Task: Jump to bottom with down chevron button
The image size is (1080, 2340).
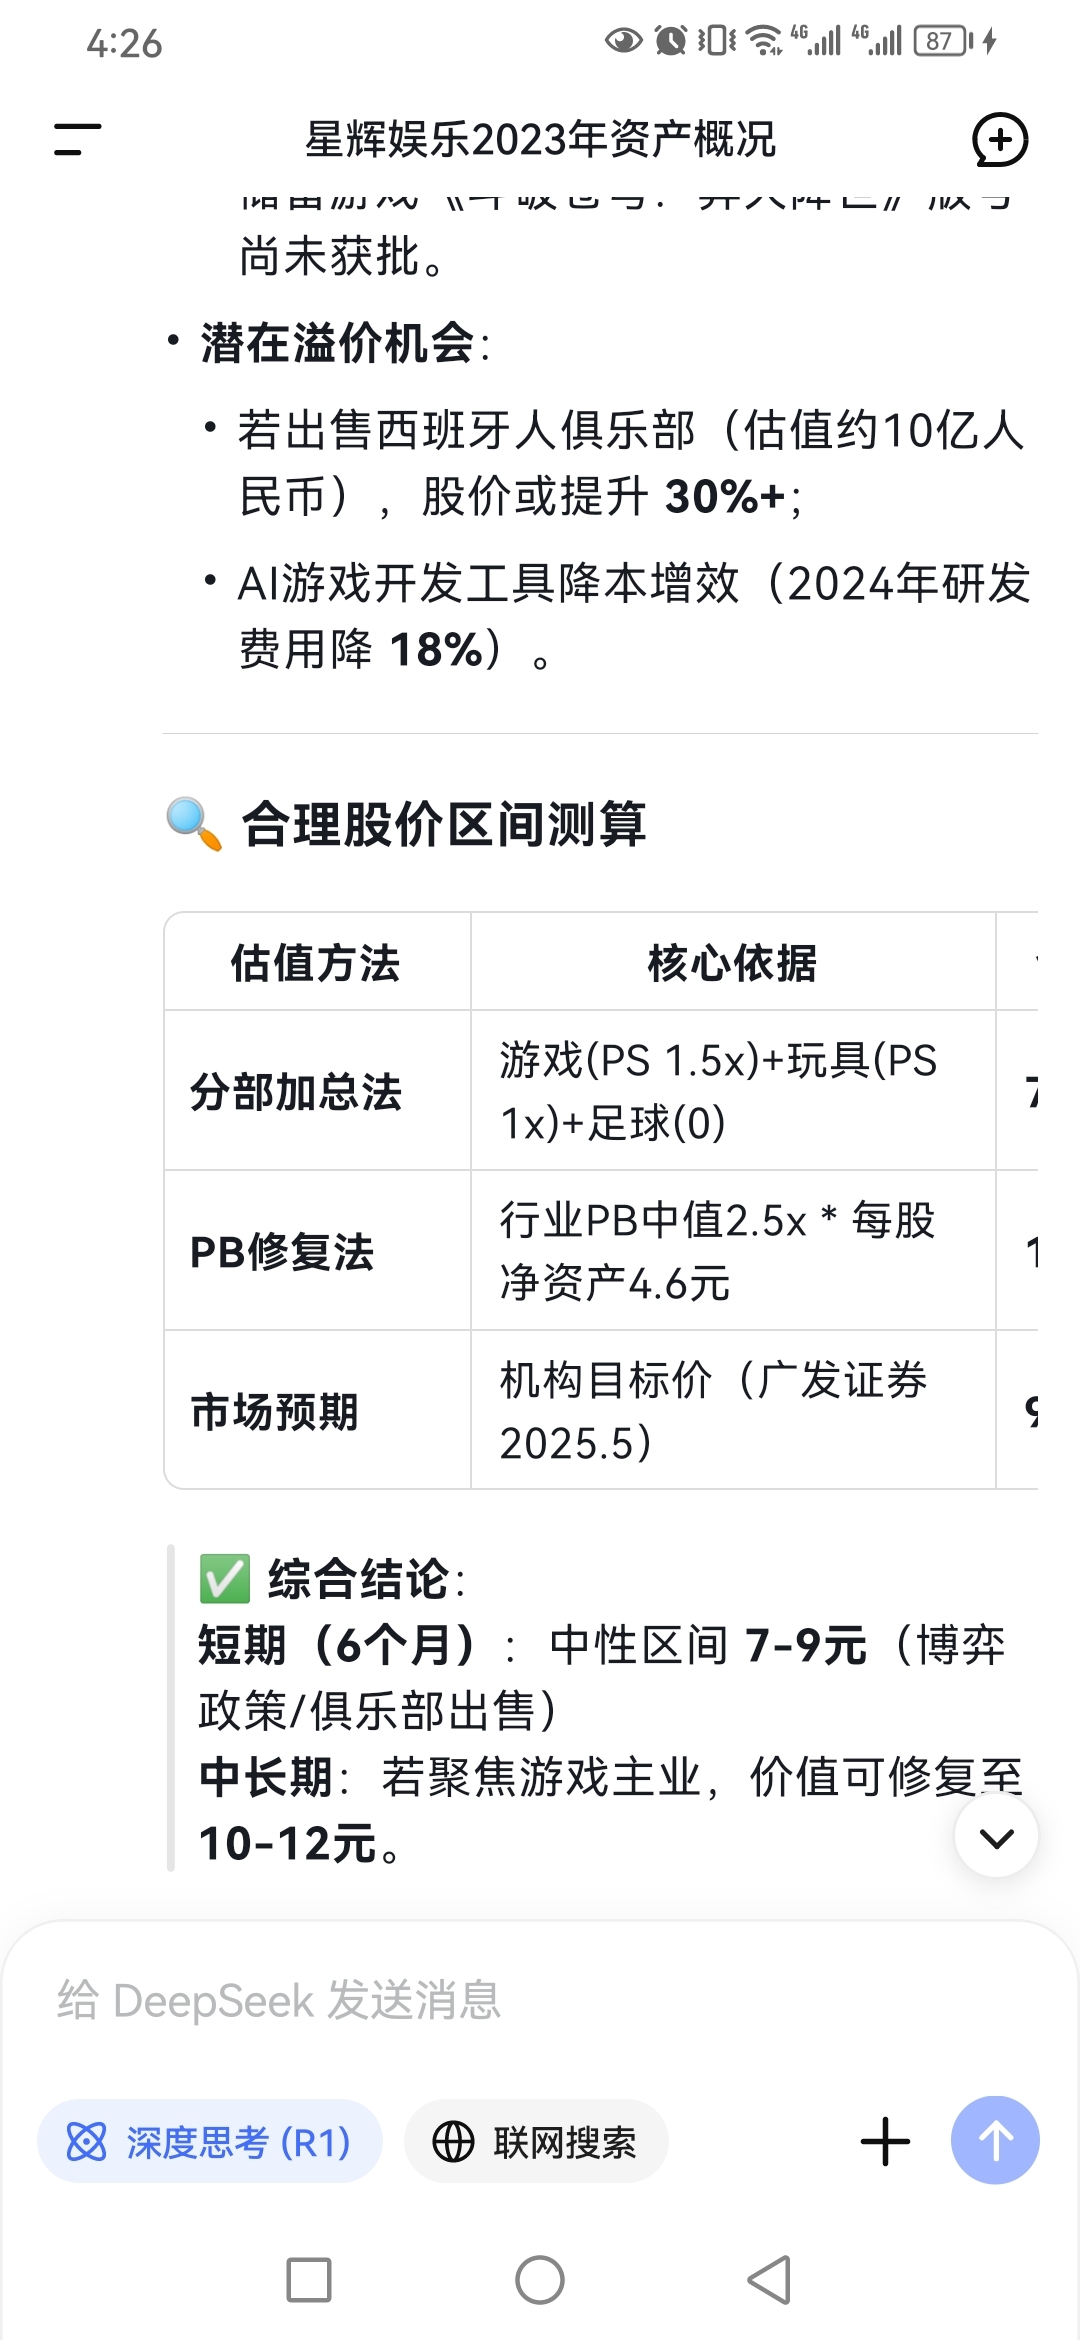Action: 996,1836
